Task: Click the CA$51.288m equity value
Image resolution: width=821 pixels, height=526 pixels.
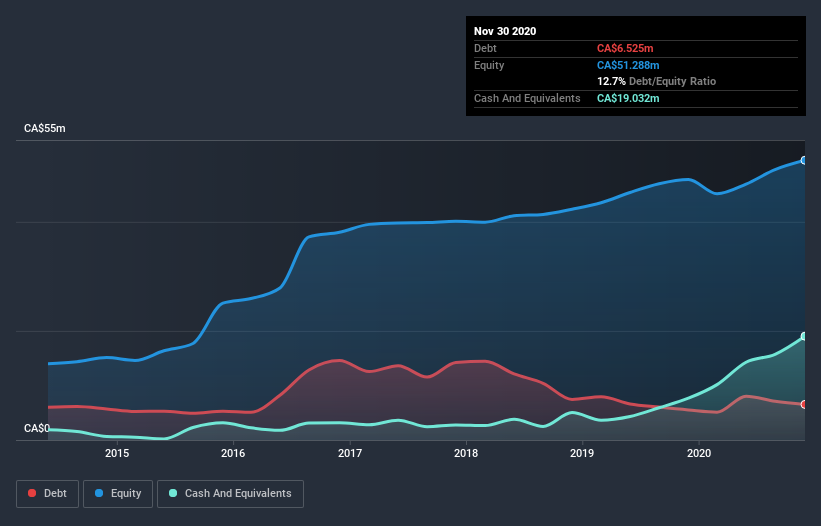Action: coord(628,65)
